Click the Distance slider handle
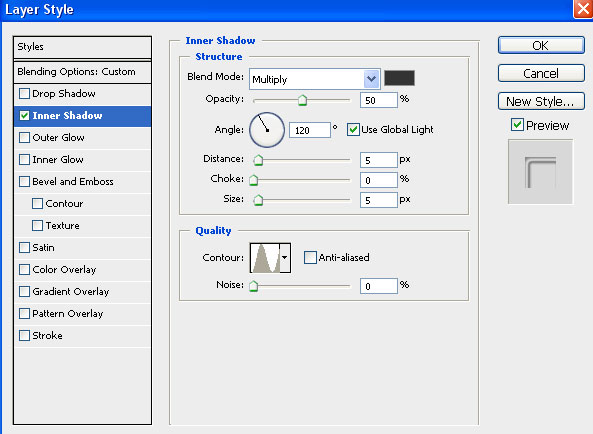The width and height of the screenshot is (593, 434). (x=258, y=160)
